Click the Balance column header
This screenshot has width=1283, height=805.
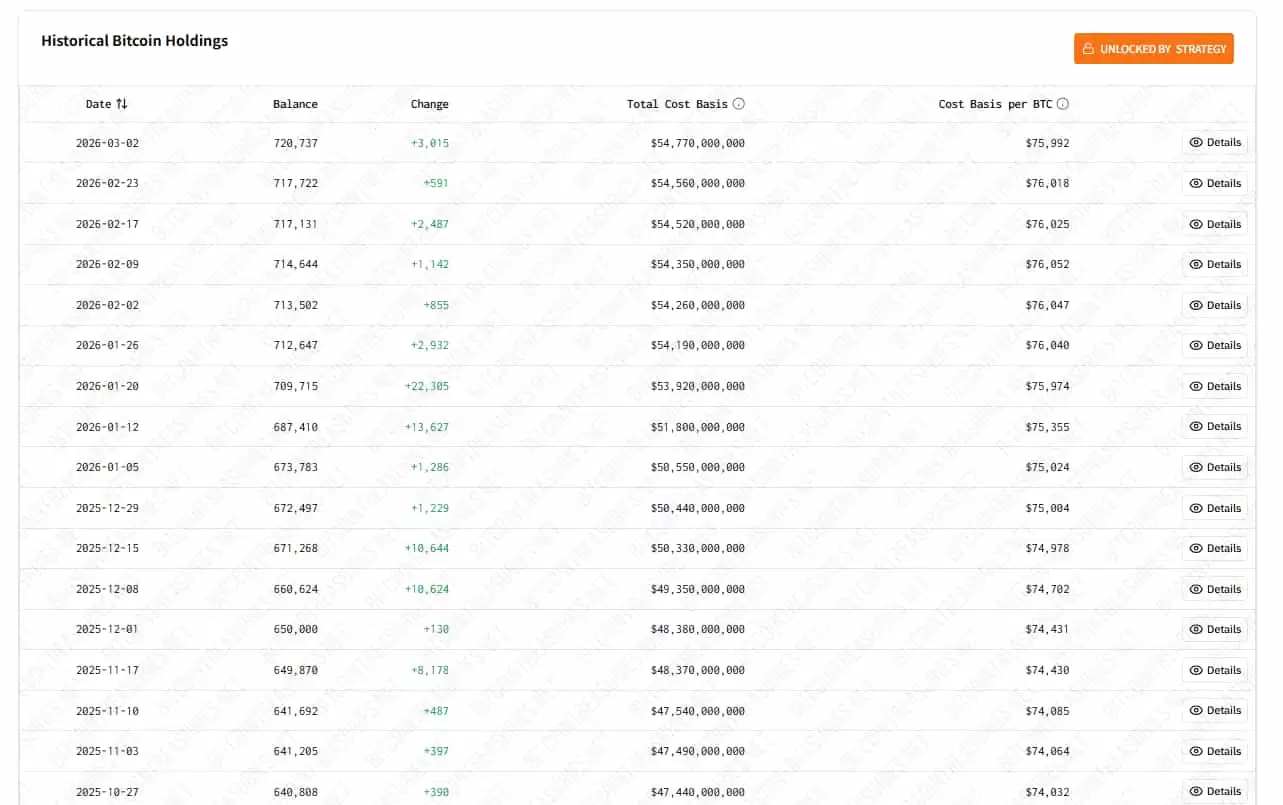pyautogui.click(x=295, y=103)
